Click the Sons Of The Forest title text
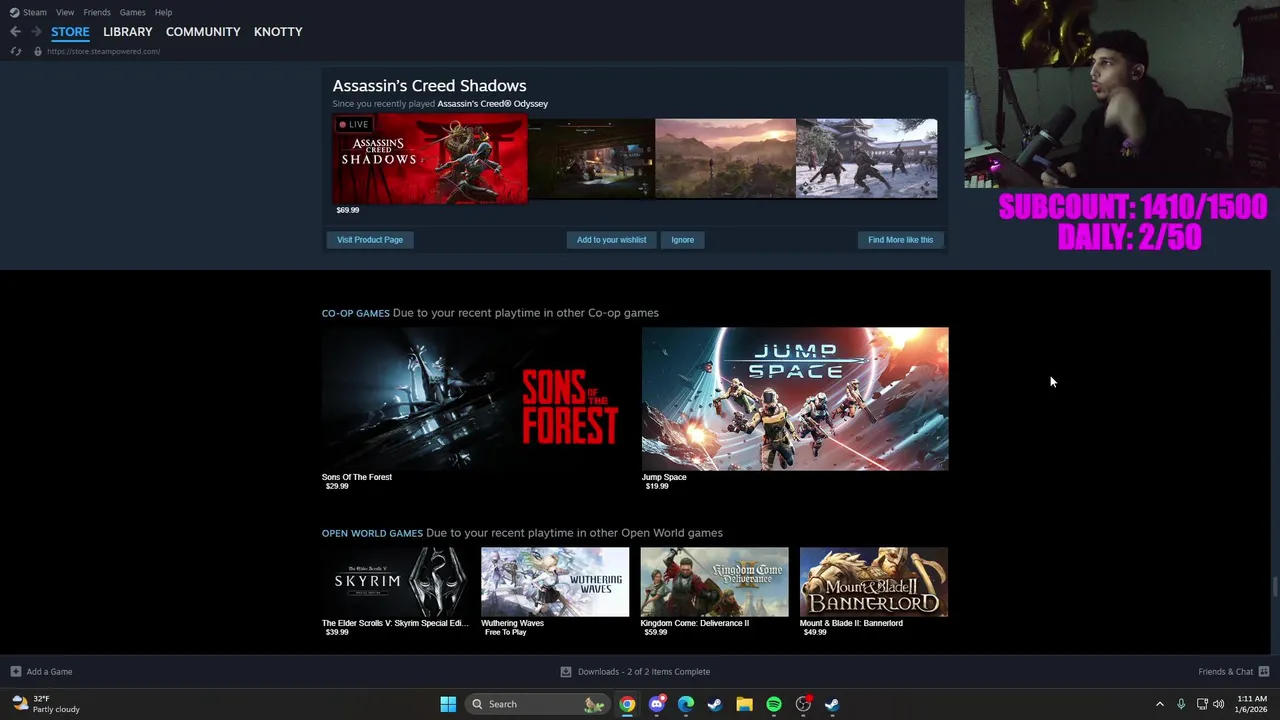 (x=357, y=477)
